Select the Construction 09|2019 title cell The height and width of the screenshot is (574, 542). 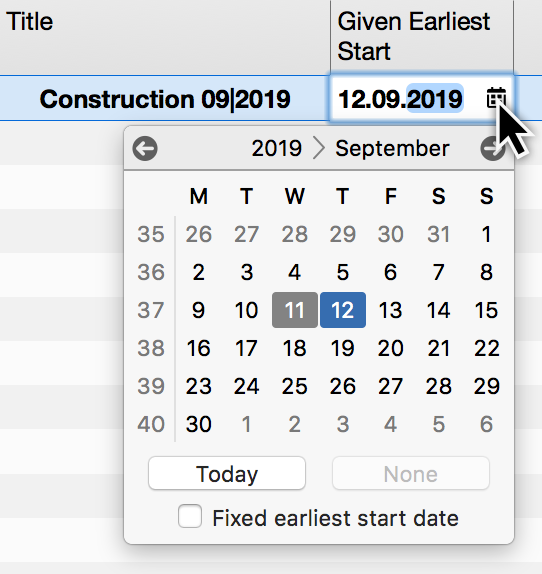(x=165, y=99)
